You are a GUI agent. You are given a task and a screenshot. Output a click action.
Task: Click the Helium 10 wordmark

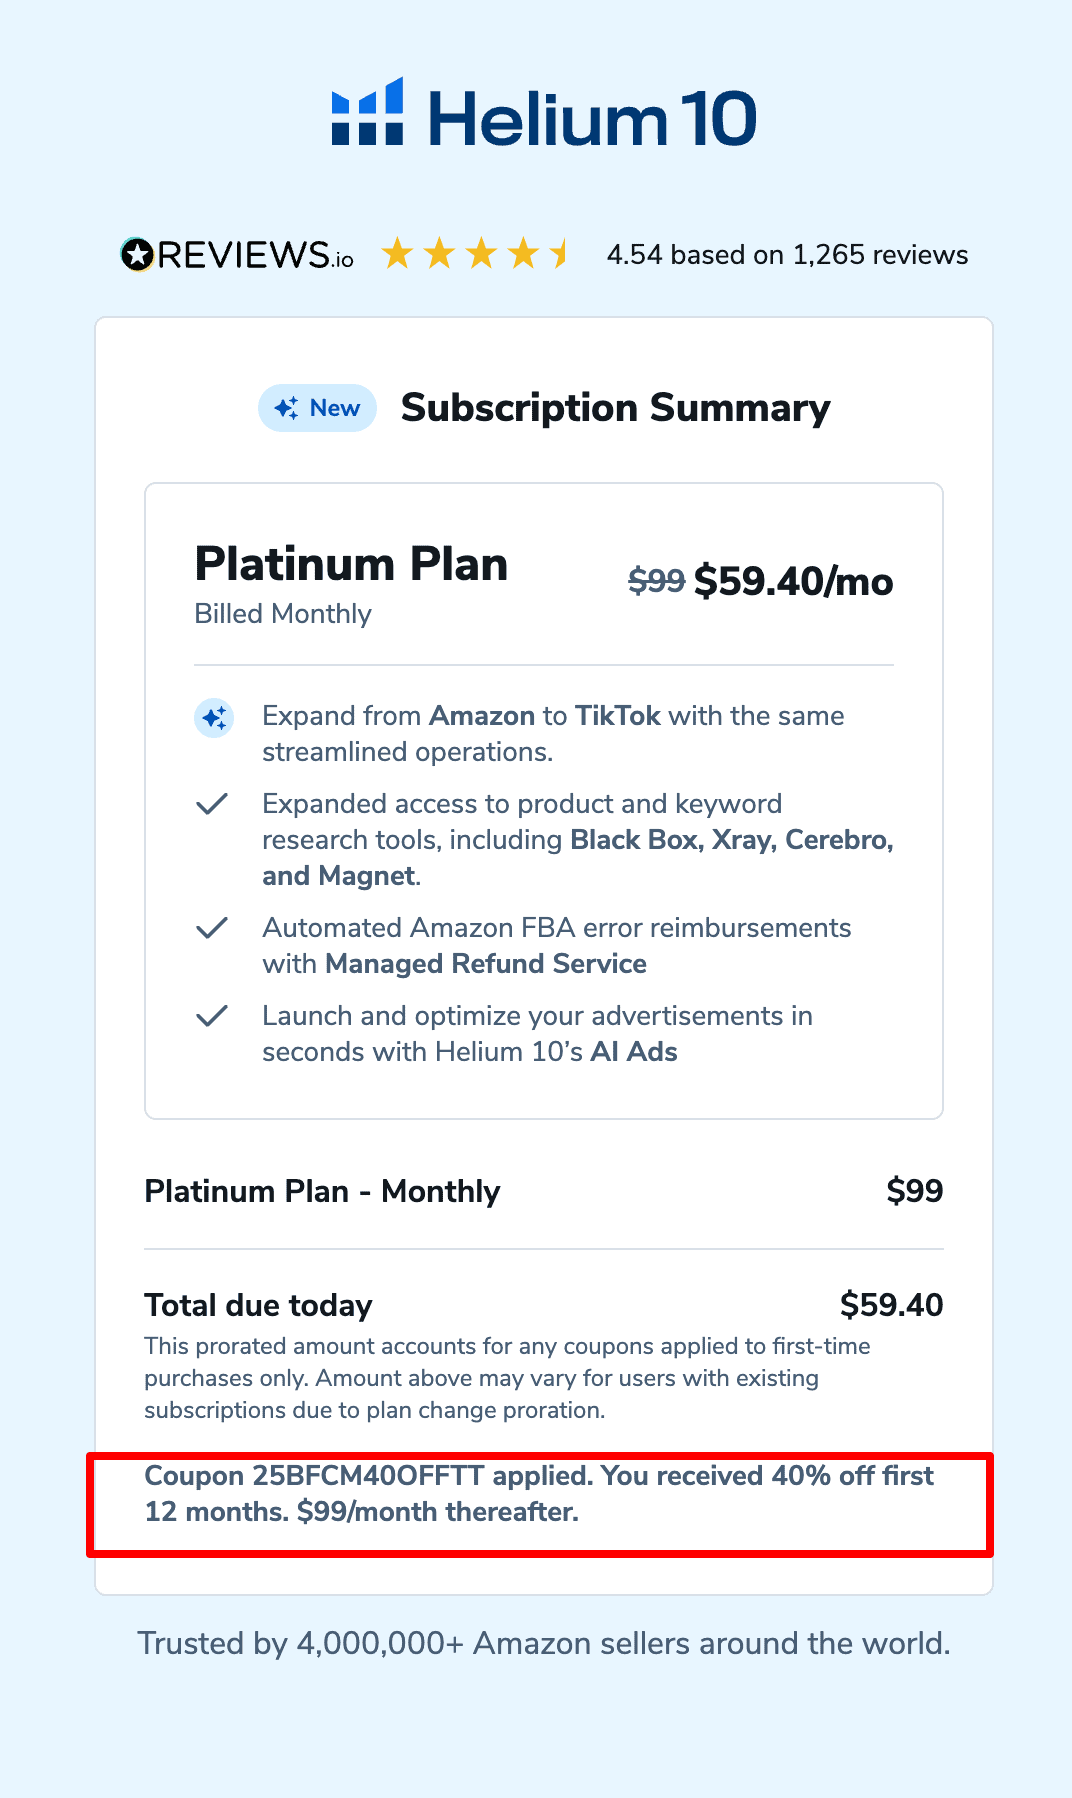(592, 119)
